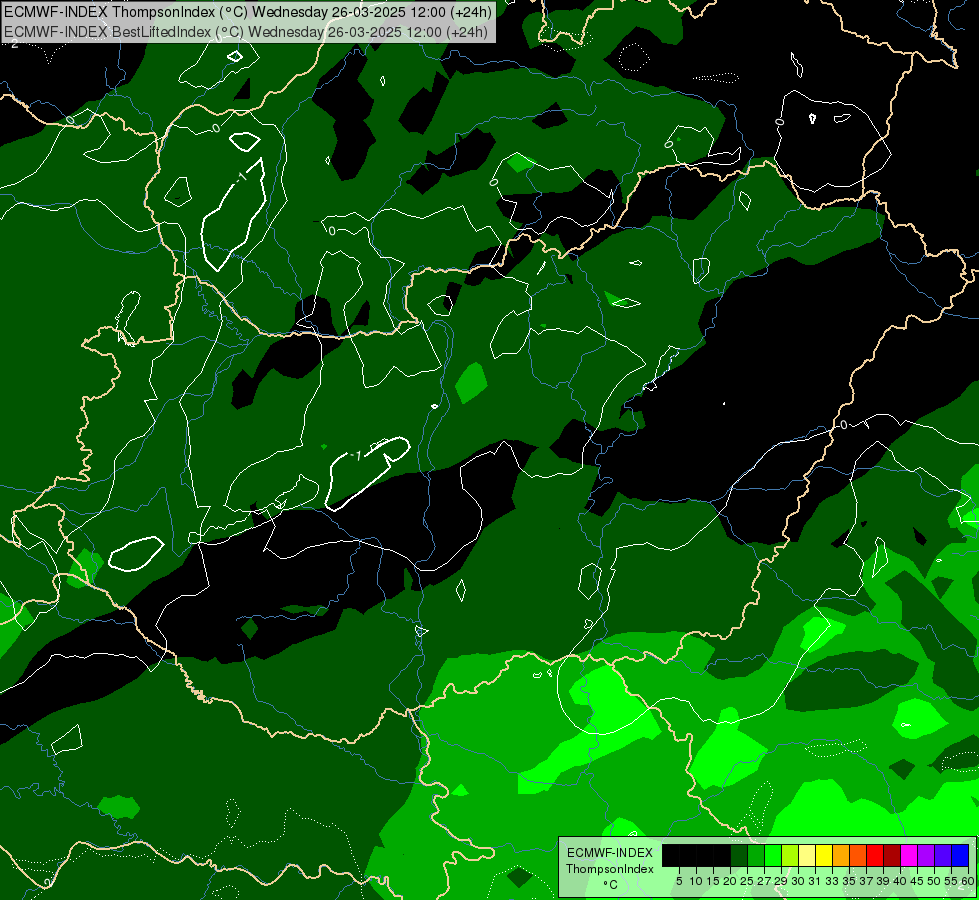Click legend tick value 35
Screen dimensions: 979x900
tap(849, 881)
